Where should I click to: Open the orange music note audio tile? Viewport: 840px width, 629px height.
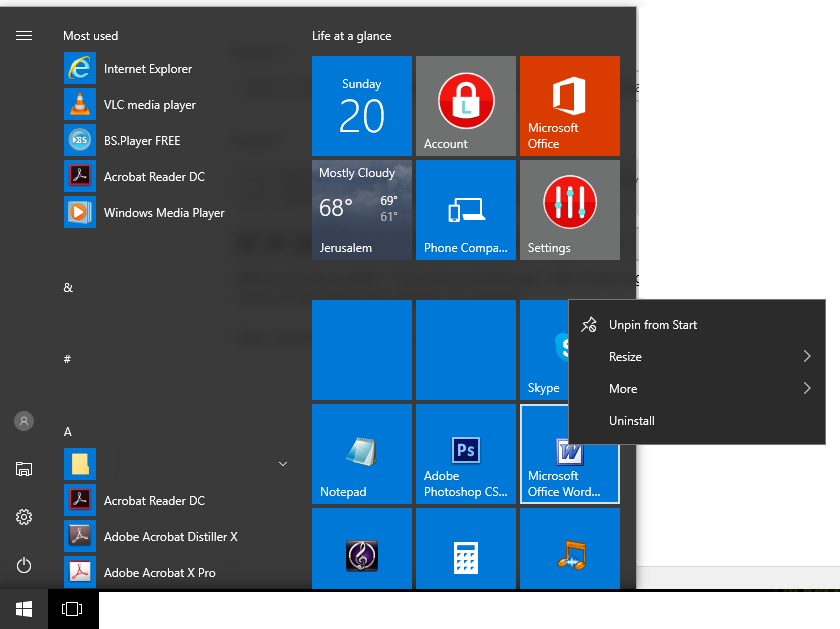pos(569,548)
